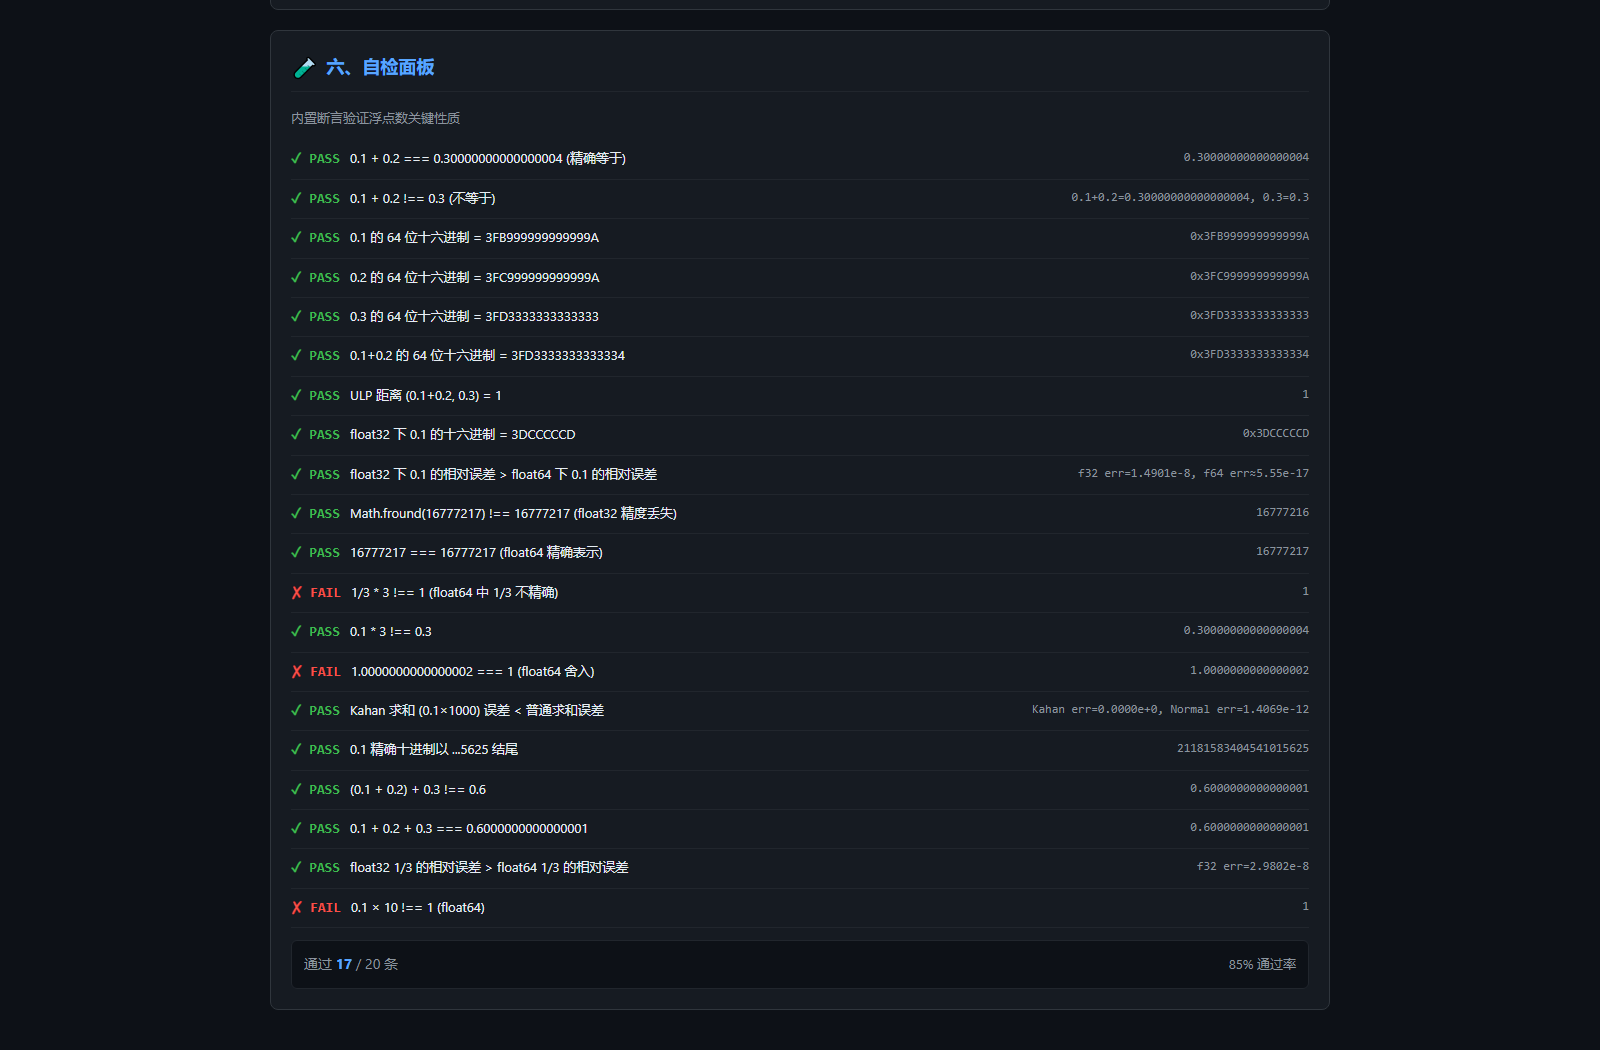Click result value "1" on the ULP 距离 row
The image size is (1600, 1050).
pyautogui.click(x=1305, y=395)
